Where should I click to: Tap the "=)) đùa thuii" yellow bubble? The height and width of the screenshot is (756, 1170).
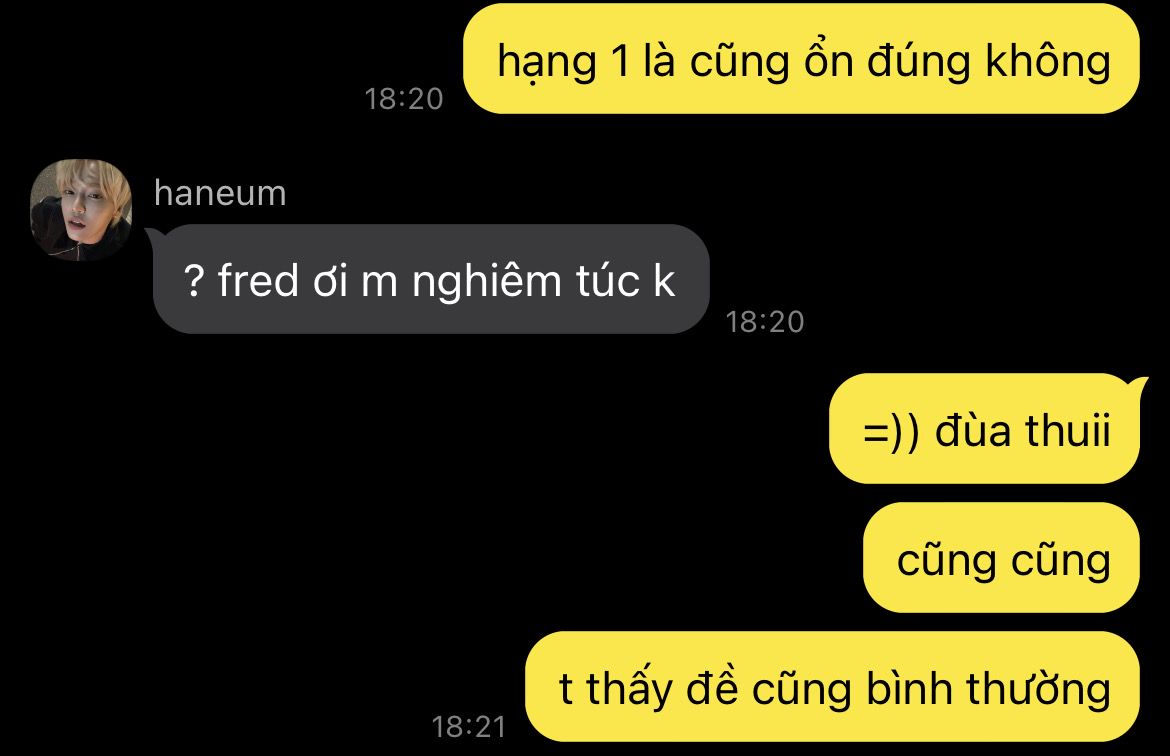click(x=985, y=429)
